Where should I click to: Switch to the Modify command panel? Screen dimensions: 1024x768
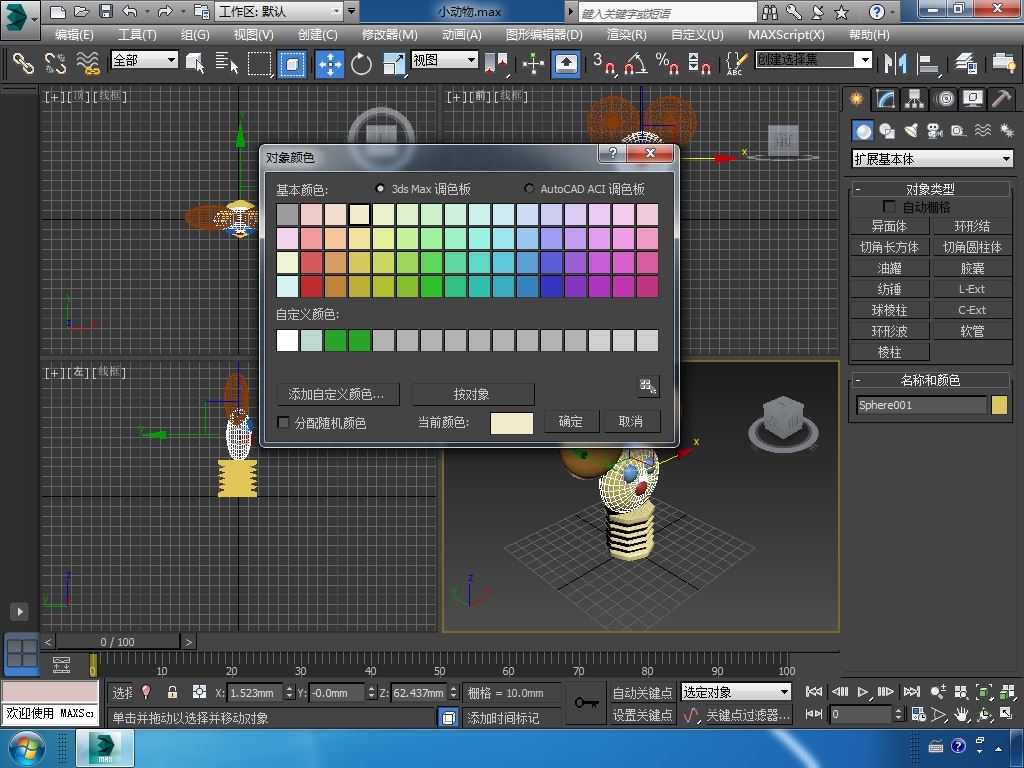pos(885,99)
